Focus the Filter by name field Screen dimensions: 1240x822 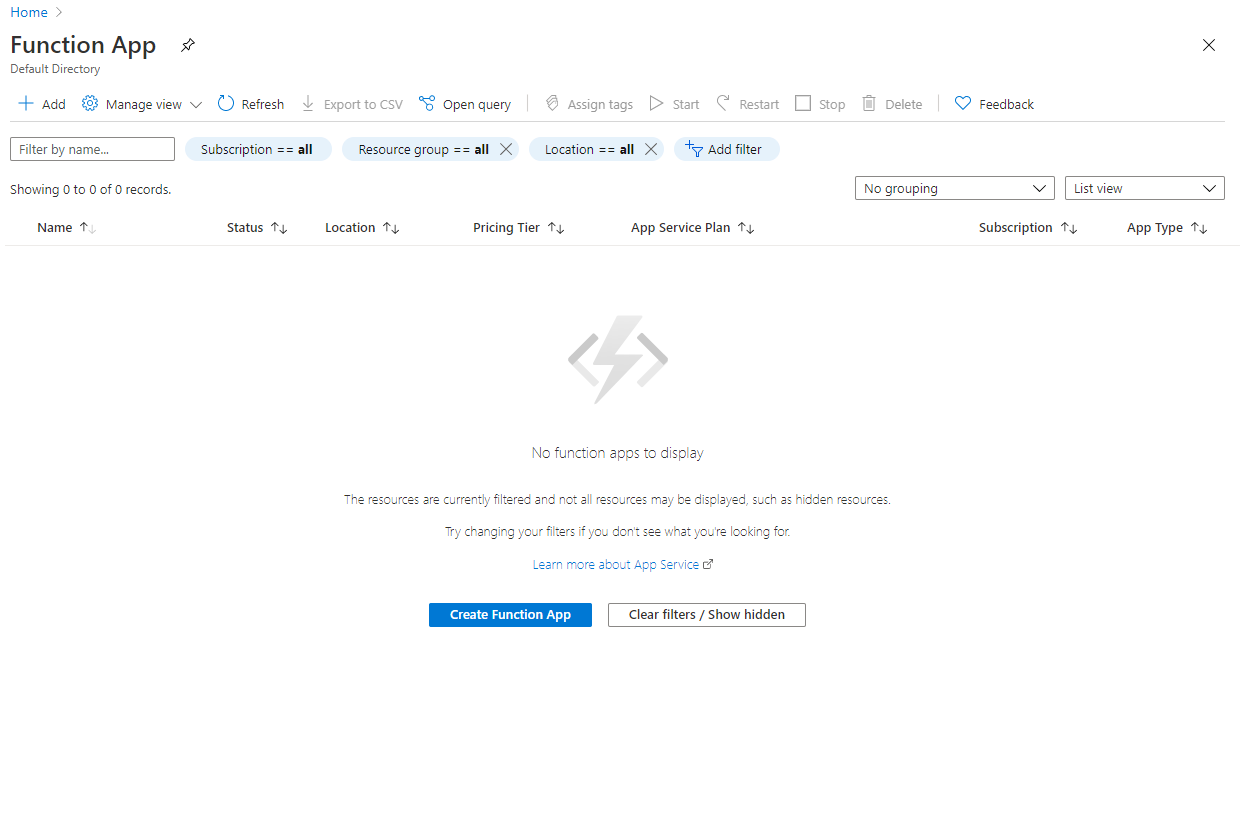coord(92,149)
